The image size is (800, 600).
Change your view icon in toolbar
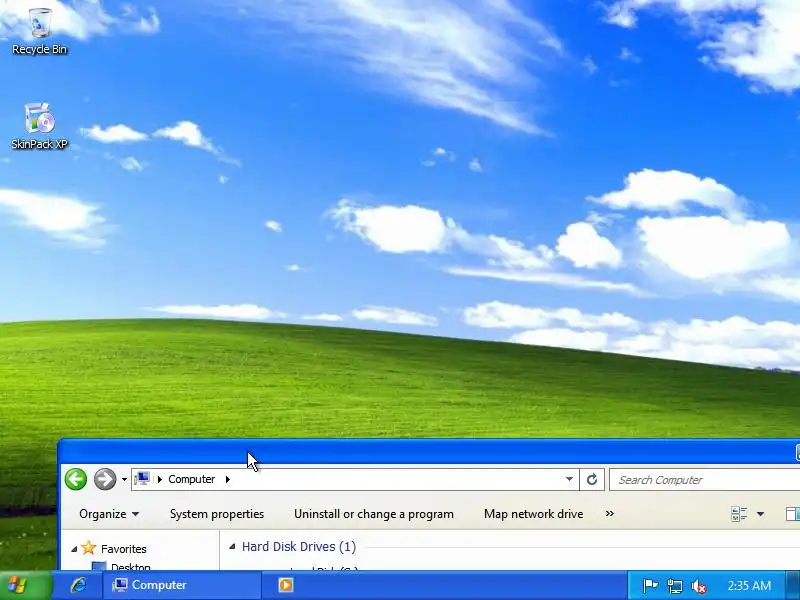click(x=739, y=514)
